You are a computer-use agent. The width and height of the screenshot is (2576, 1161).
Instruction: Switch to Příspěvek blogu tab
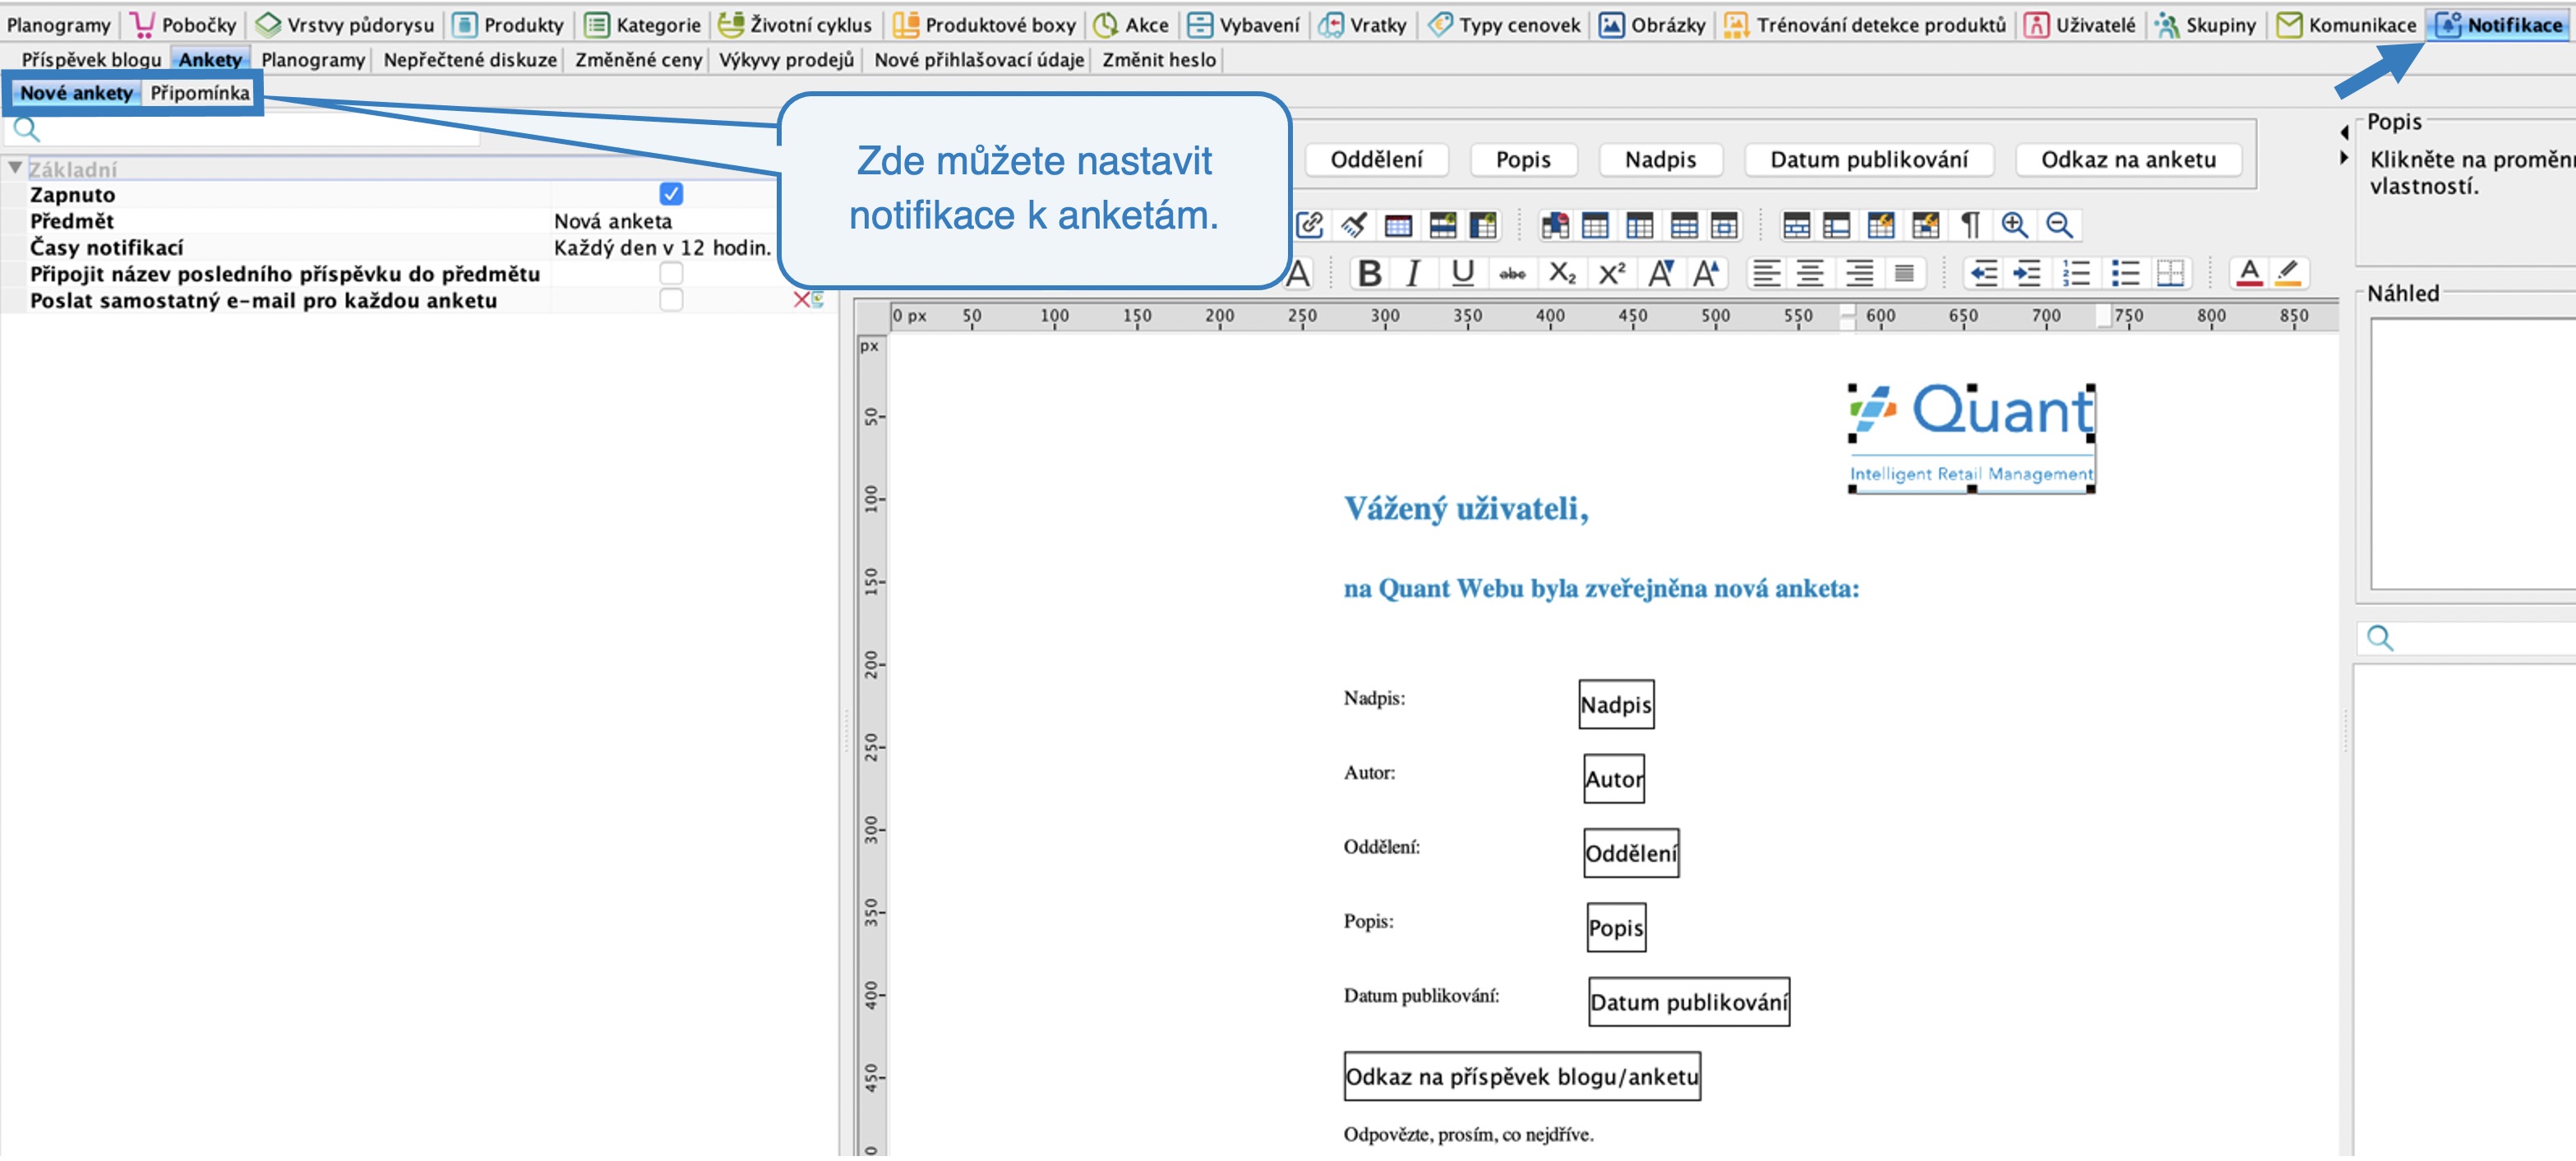(91, 60)
